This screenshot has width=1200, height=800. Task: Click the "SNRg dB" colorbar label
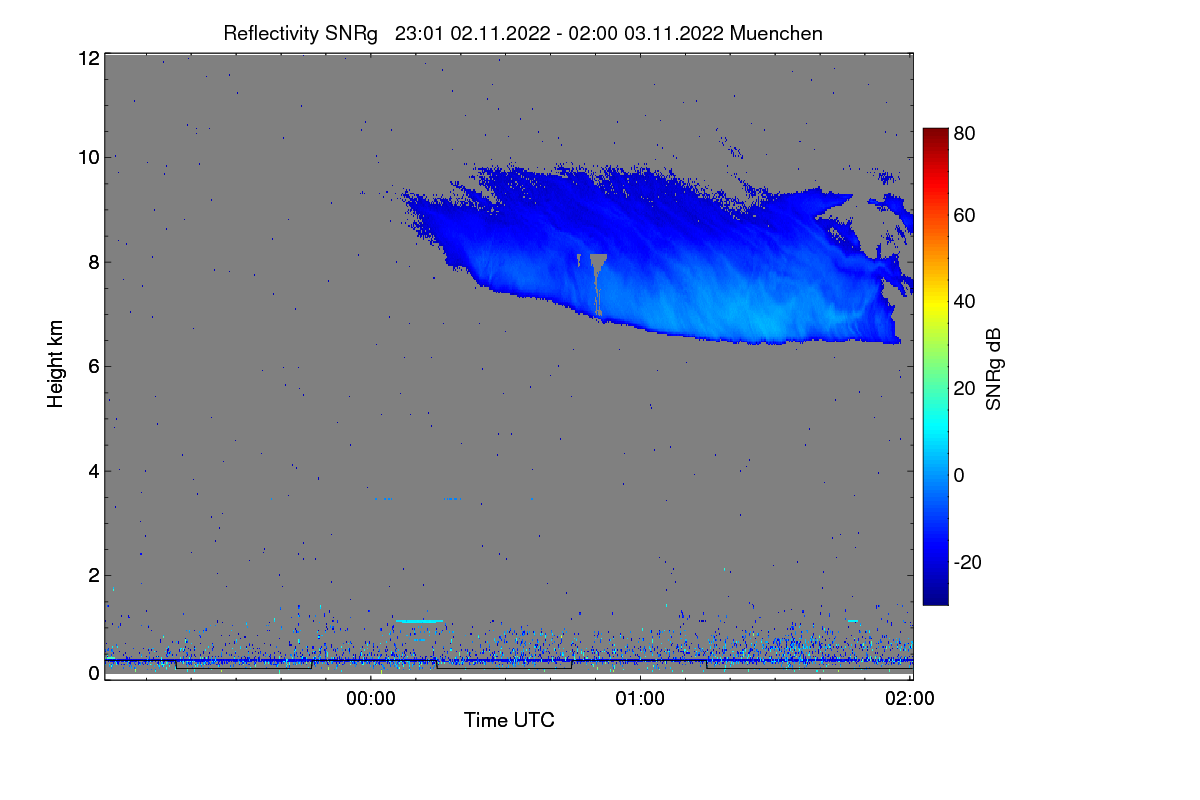coord(993,367)
